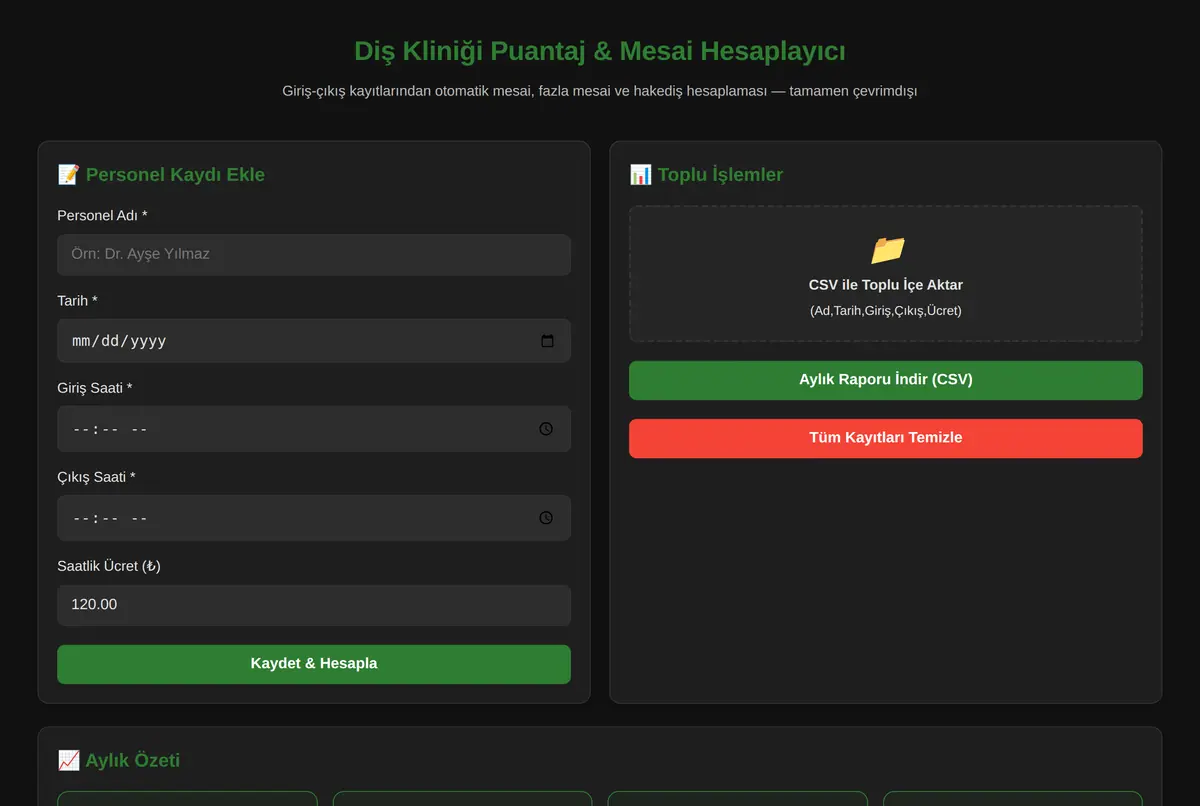Open the clock picker for Giriş Saati

(x=546, y=429)
